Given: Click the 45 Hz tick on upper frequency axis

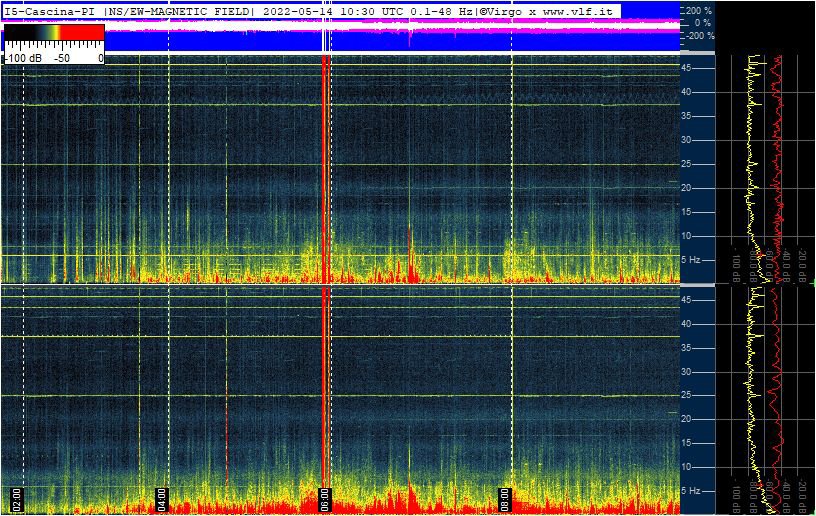Looking at the screenshot, I should point(687,68).
